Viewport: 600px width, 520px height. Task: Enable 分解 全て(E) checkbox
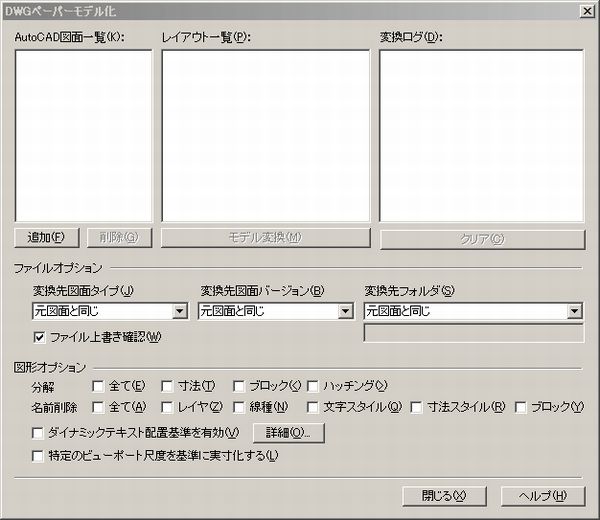(x=98, y=385)
